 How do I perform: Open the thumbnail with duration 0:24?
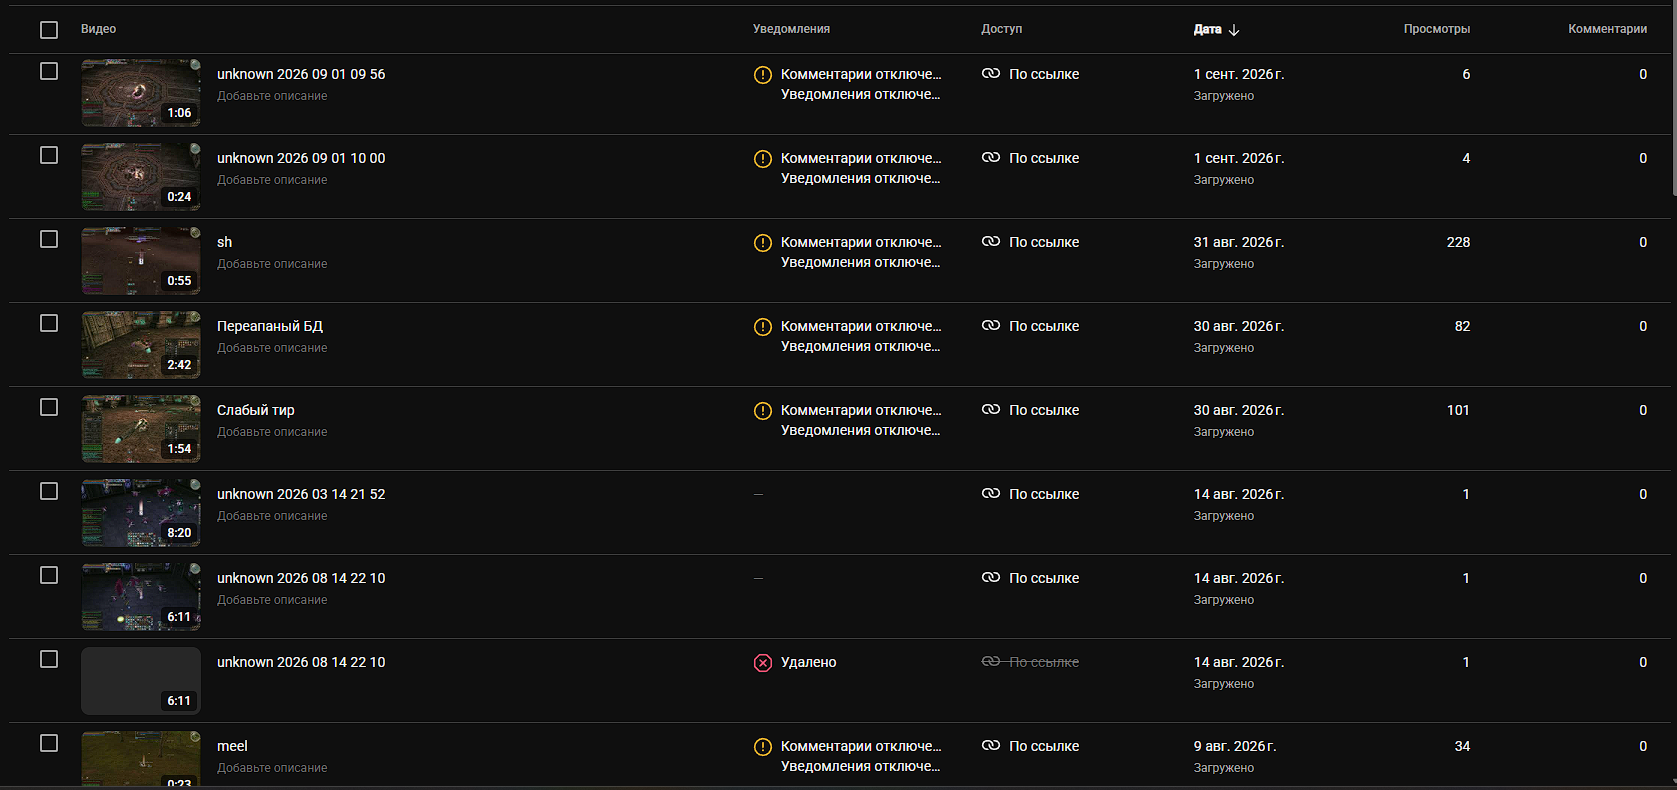(x=141, y=177)
